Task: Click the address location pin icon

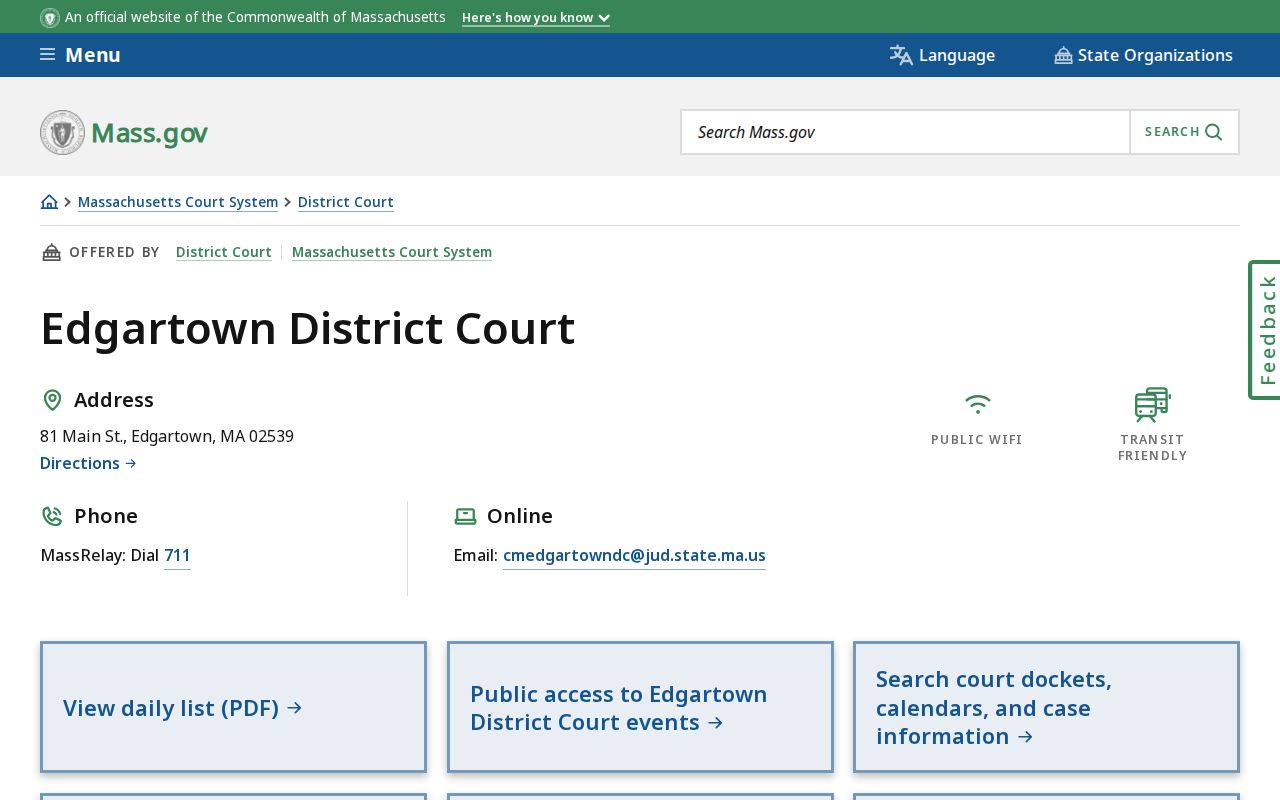Action: coord(52,400)
